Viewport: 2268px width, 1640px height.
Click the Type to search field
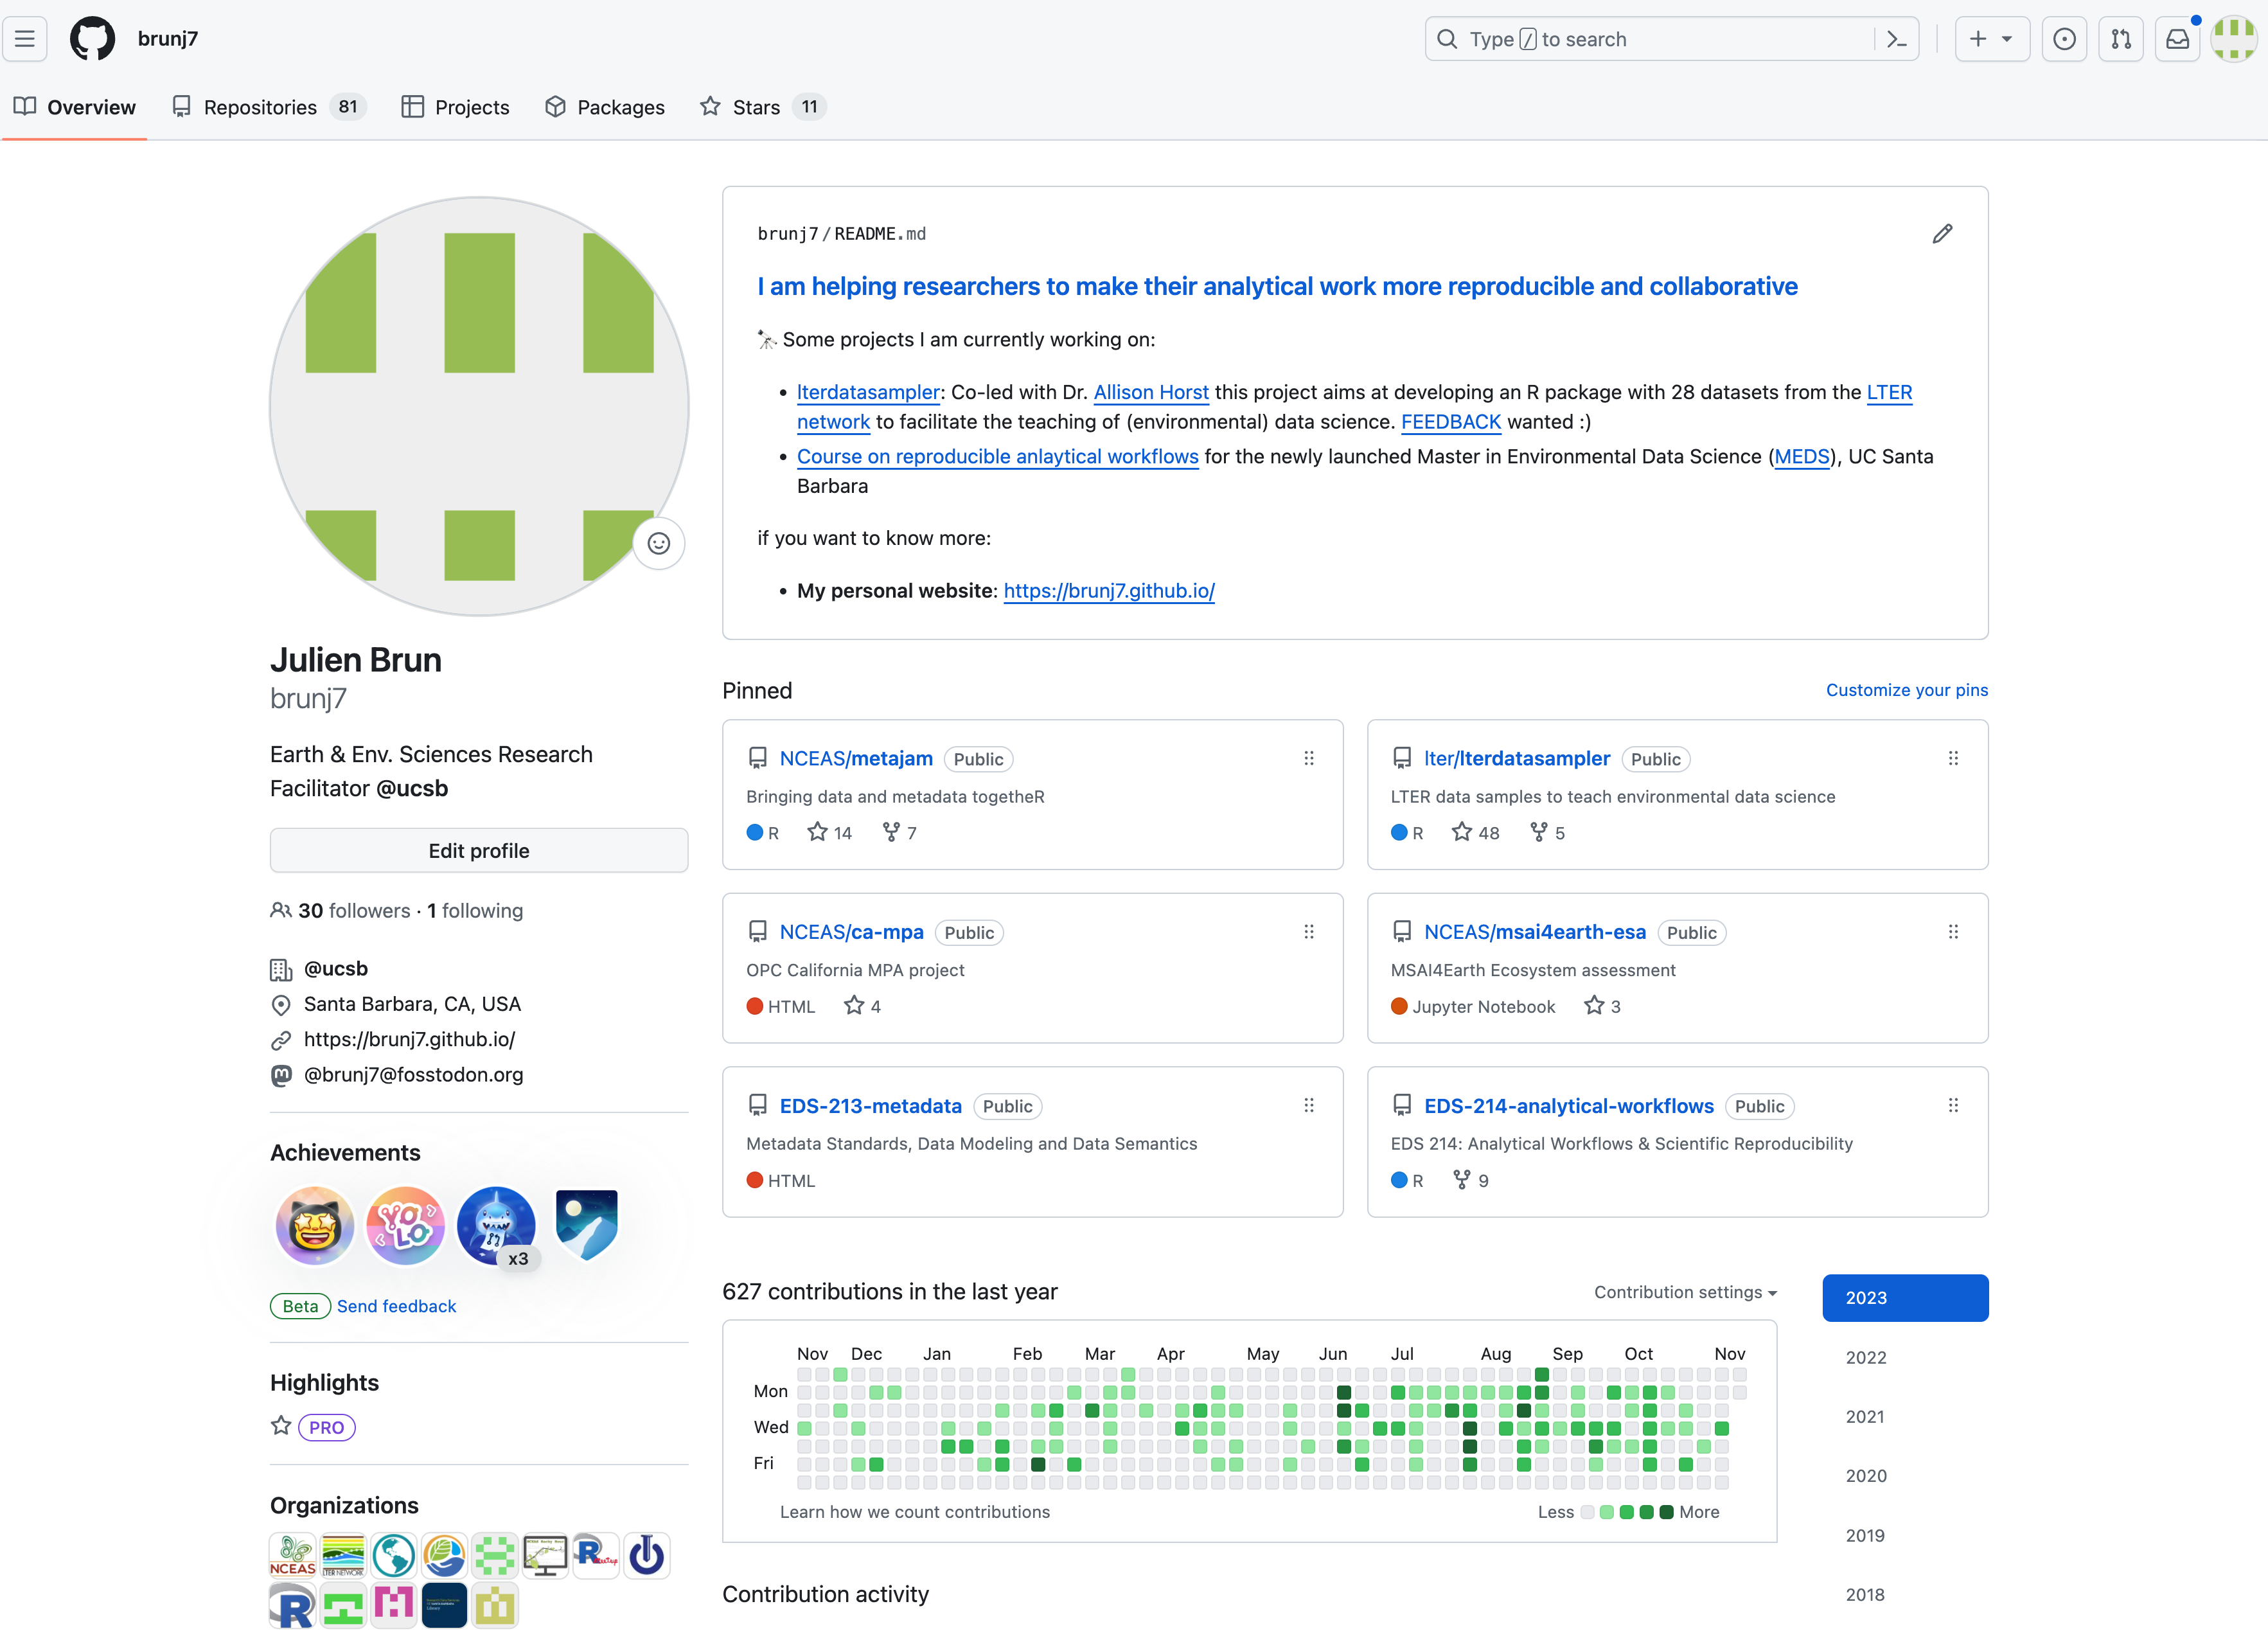1650,39
